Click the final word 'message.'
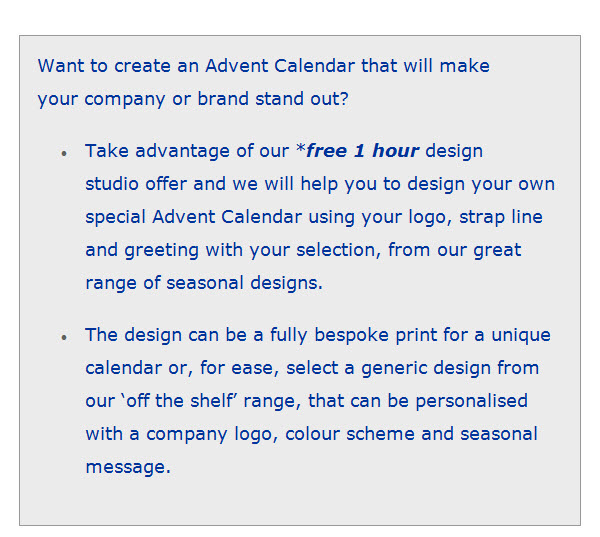This screenshot has width=600, height=537. click(x=128, y=467)
